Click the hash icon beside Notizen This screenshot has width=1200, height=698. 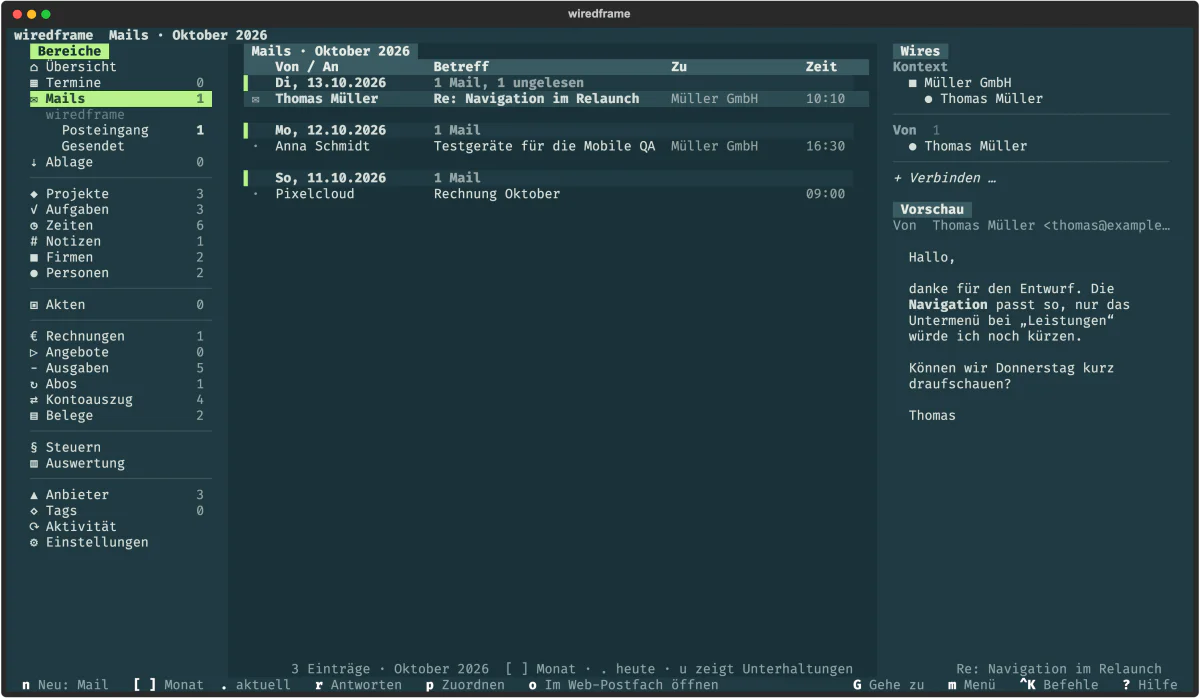34,241
